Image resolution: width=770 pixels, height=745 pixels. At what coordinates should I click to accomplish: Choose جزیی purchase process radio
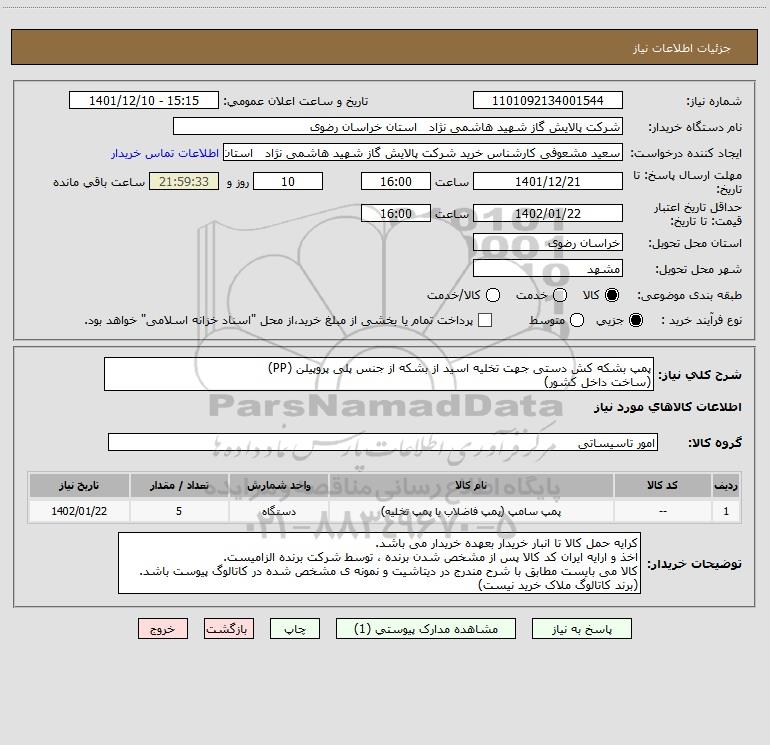(x=636, y=320)
